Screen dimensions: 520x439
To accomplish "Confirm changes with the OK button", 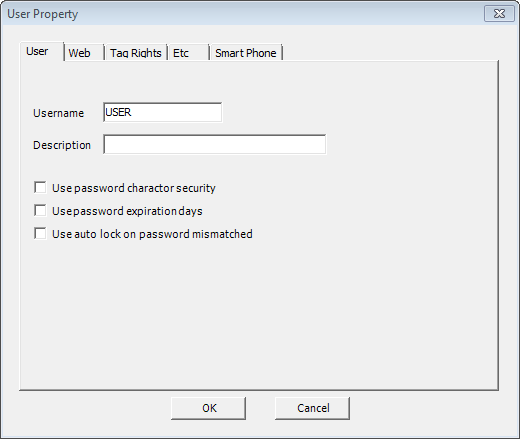I will pyautogui.click(x=208, y=408).
